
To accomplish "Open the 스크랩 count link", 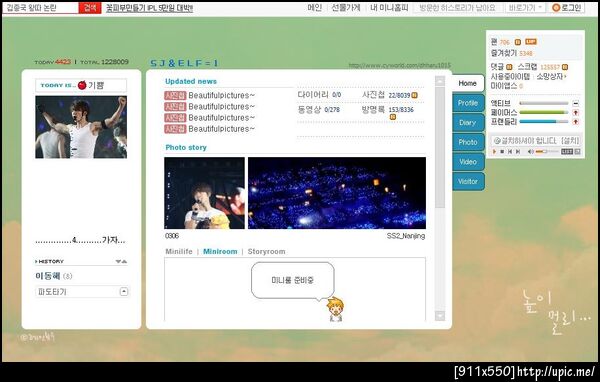I will [539, 67].
